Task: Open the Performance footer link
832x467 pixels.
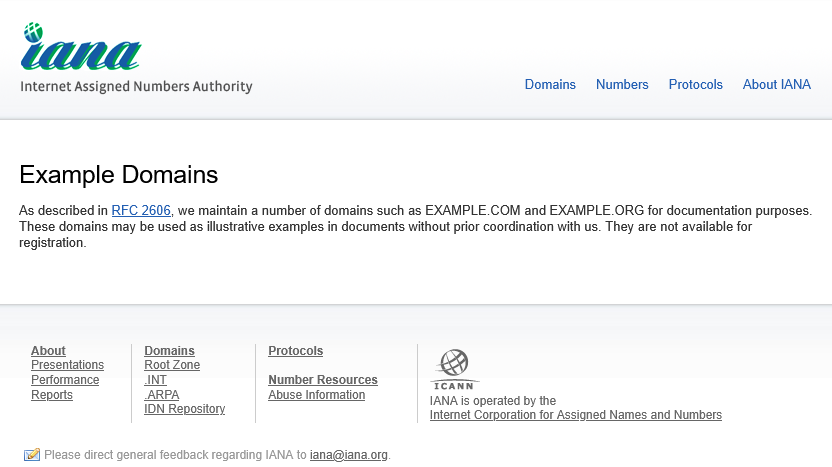Action: point(65,380)
